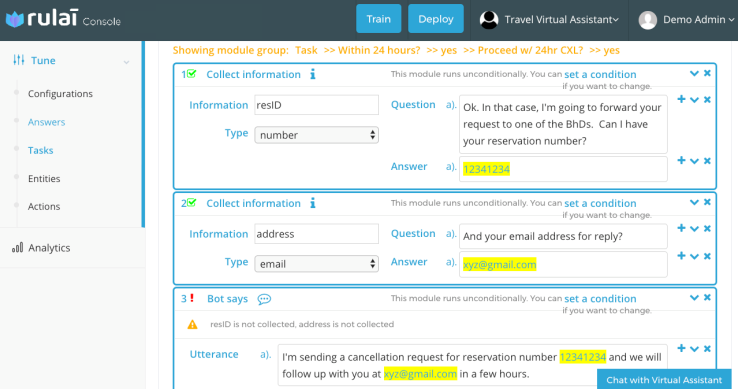
Task: Open the Tasks section in the sidebar
Action: (x=40, y=150)
